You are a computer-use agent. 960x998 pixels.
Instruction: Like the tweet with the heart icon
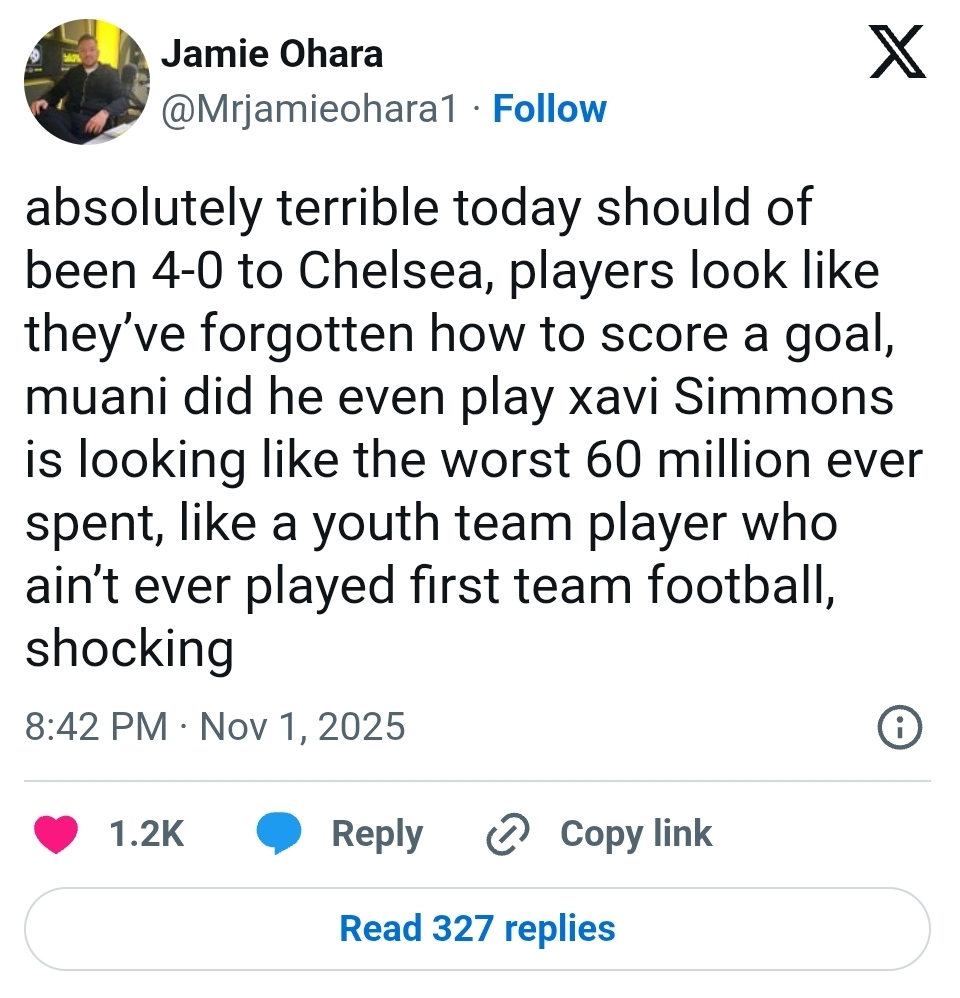[x=57, y=834]
